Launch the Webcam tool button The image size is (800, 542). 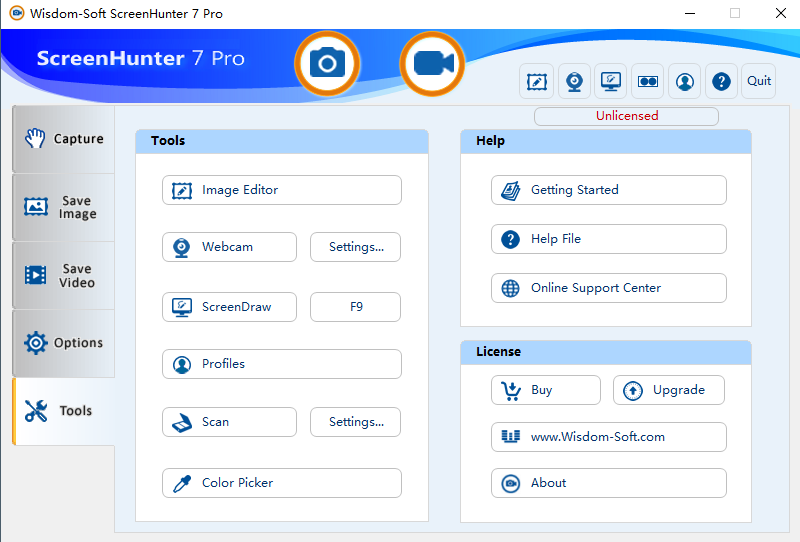point(229,247)
